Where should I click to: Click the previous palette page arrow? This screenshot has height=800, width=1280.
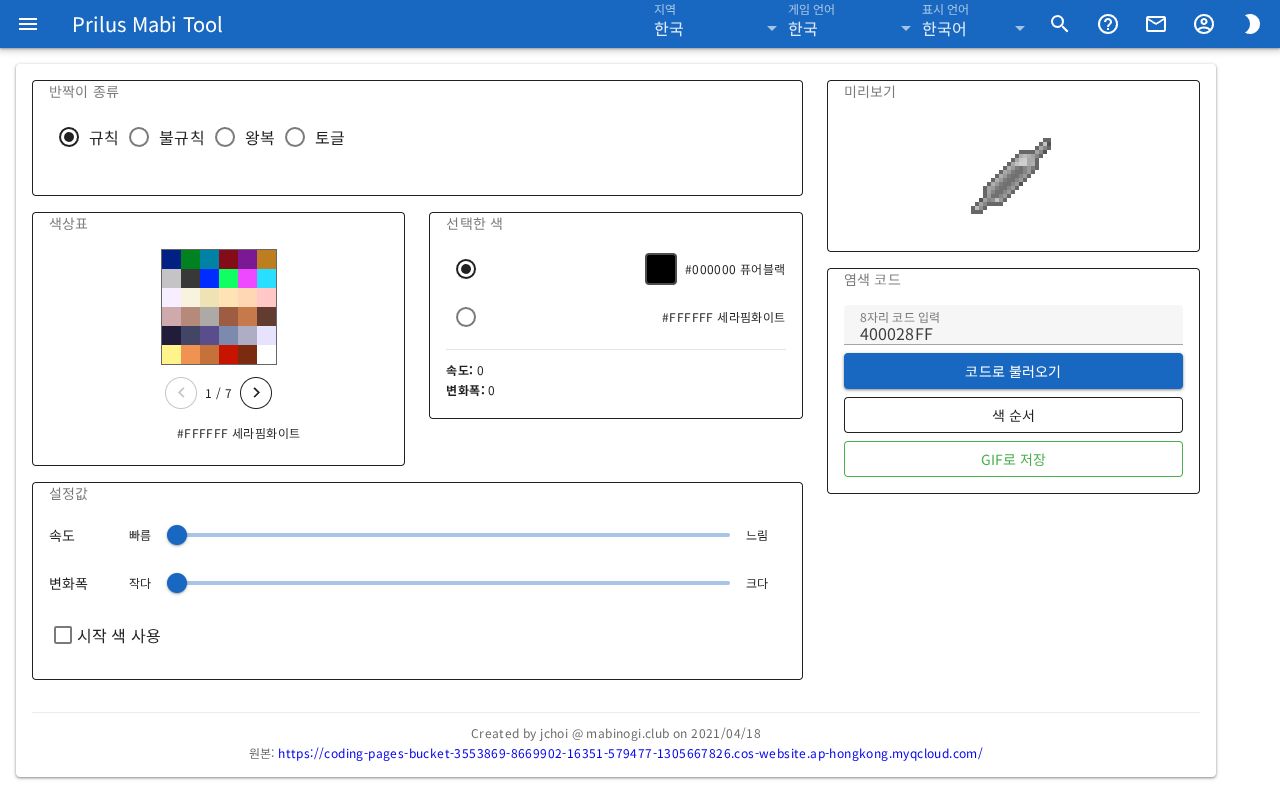point(181,393)
